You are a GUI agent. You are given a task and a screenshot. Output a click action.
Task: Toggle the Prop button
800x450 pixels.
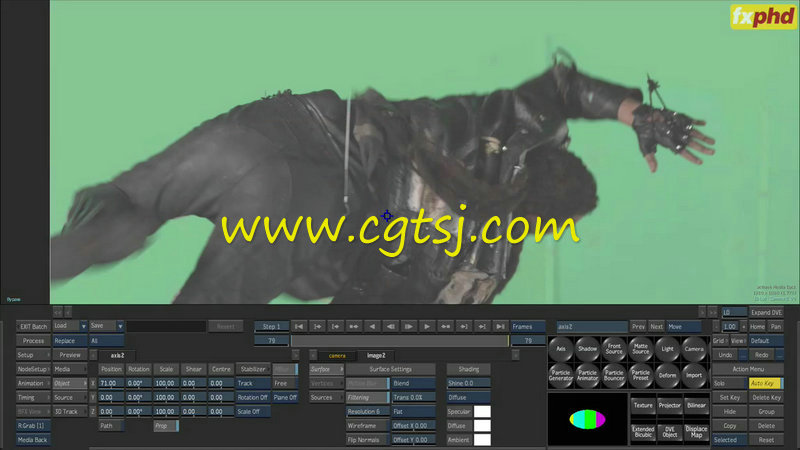click(x=166, y=426)
